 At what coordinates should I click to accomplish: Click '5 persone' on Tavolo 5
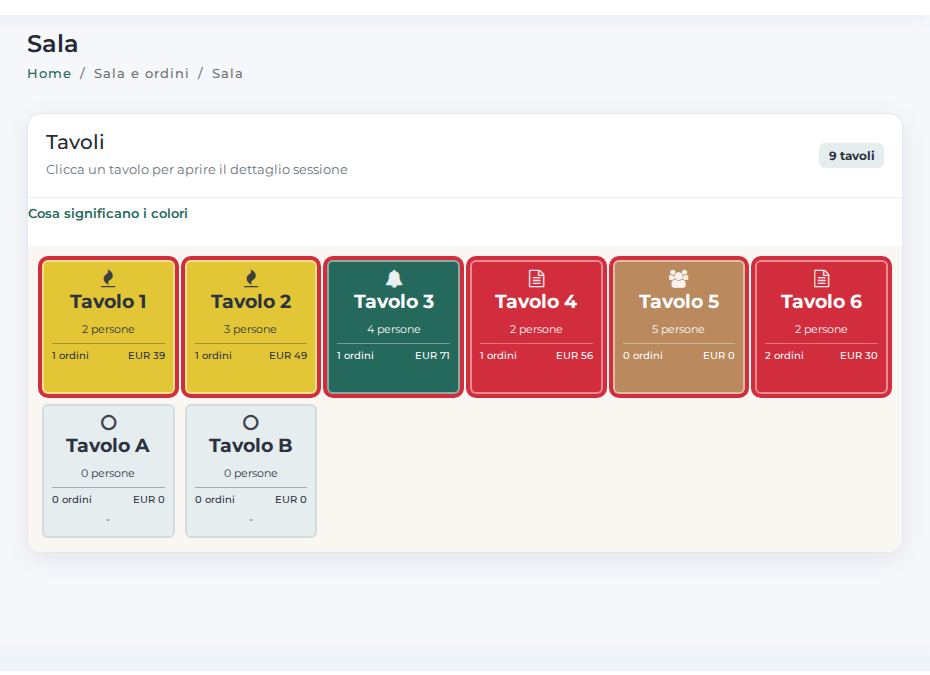click(679, 329)
